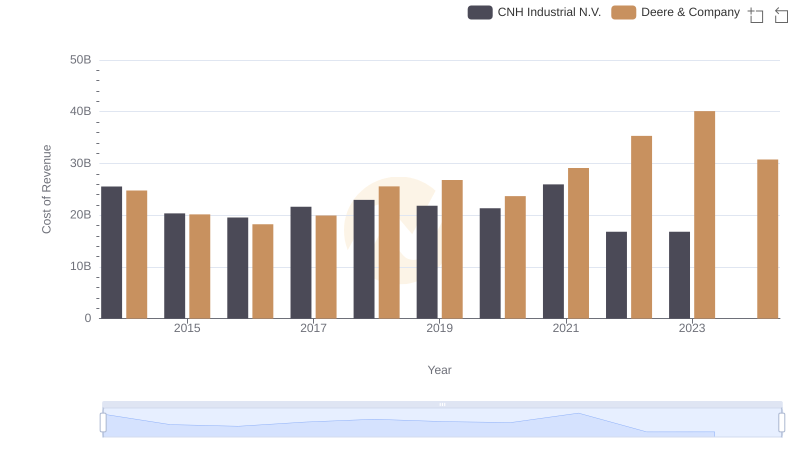
Task: Click the CNH Industrial 2021 bar
Action: (x=554, y=251)
